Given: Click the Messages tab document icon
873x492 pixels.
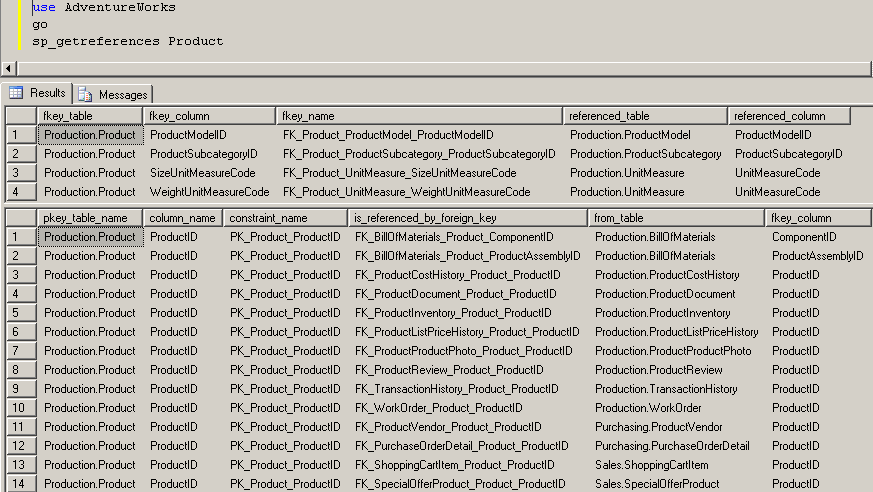Looking at the screenshot, I should click(85, 95).
